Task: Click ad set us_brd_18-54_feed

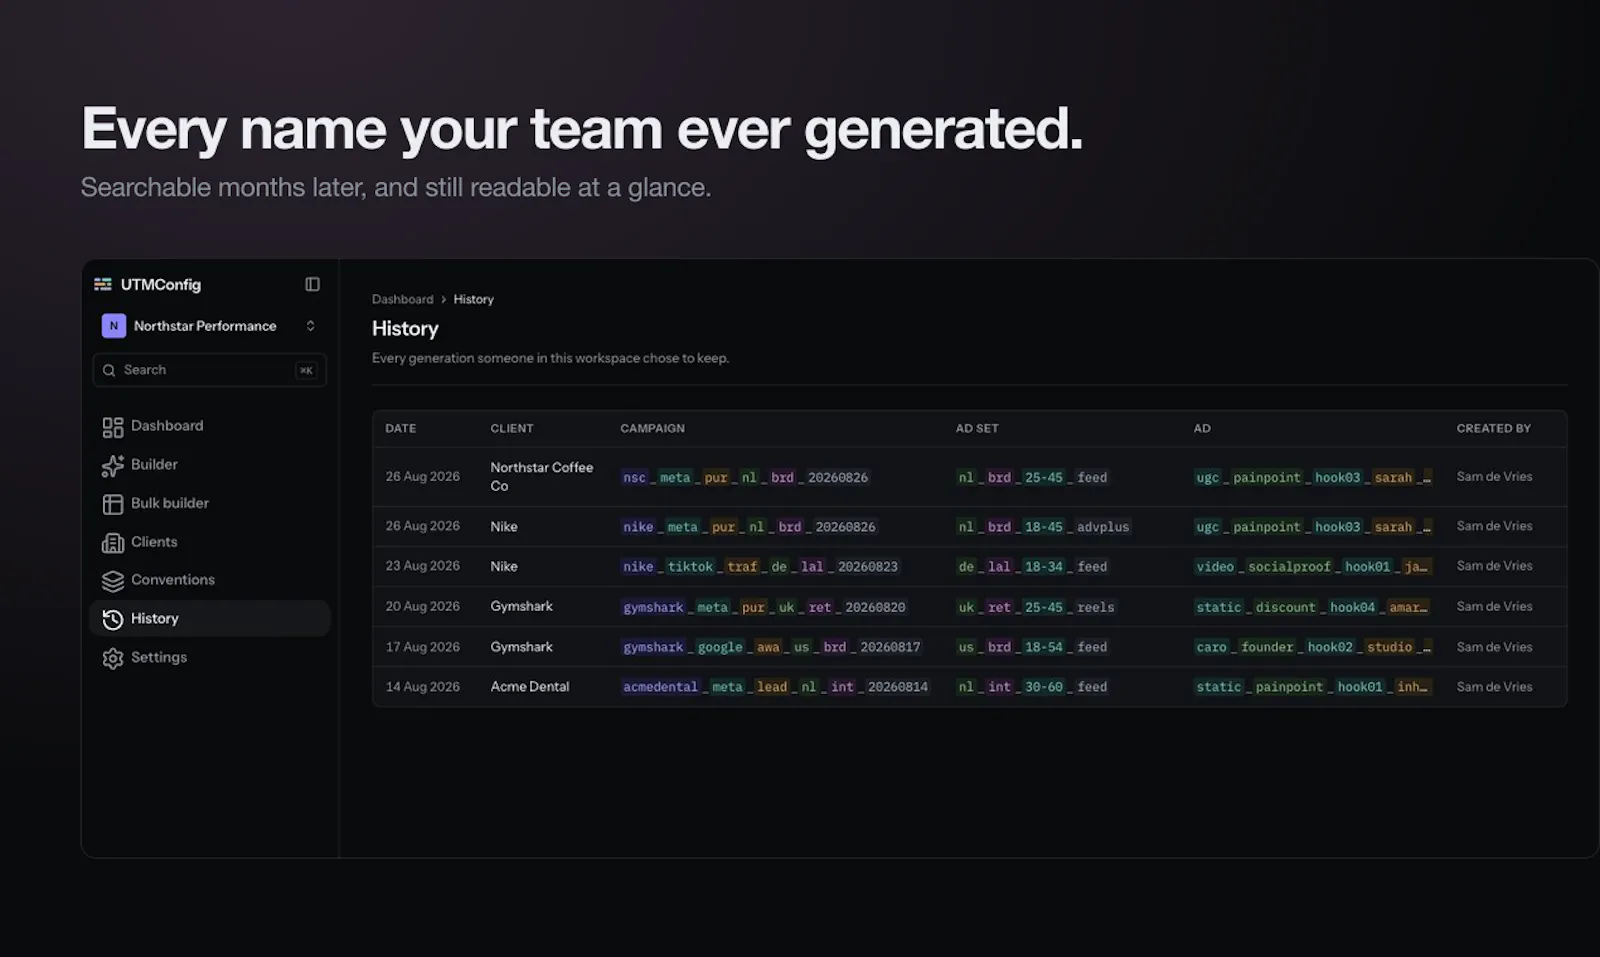Action: coord(1032,647)
